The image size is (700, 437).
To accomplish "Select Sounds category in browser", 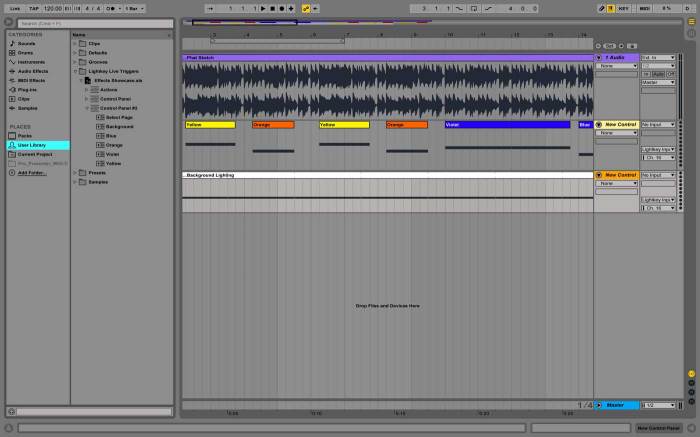I will [x=25, y=44].
